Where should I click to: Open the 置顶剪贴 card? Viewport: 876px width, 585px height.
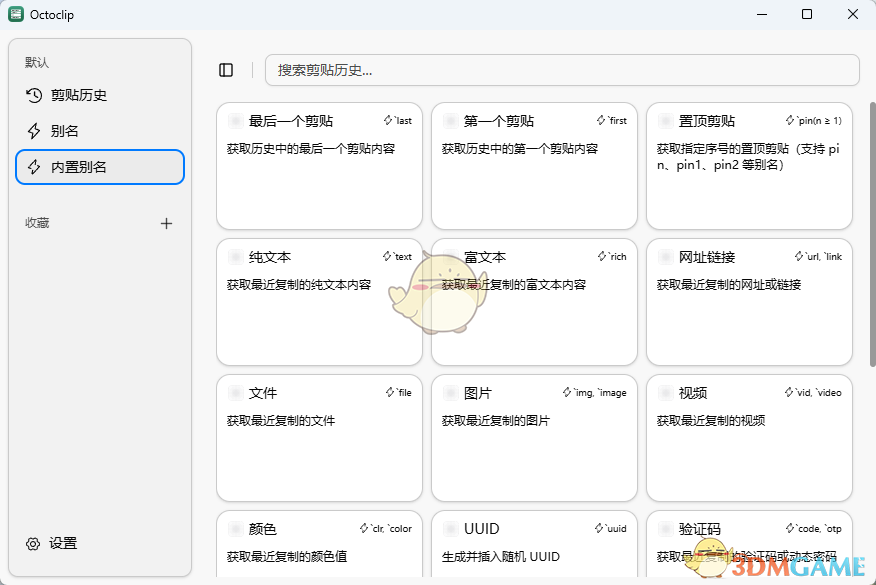(749, 165)
